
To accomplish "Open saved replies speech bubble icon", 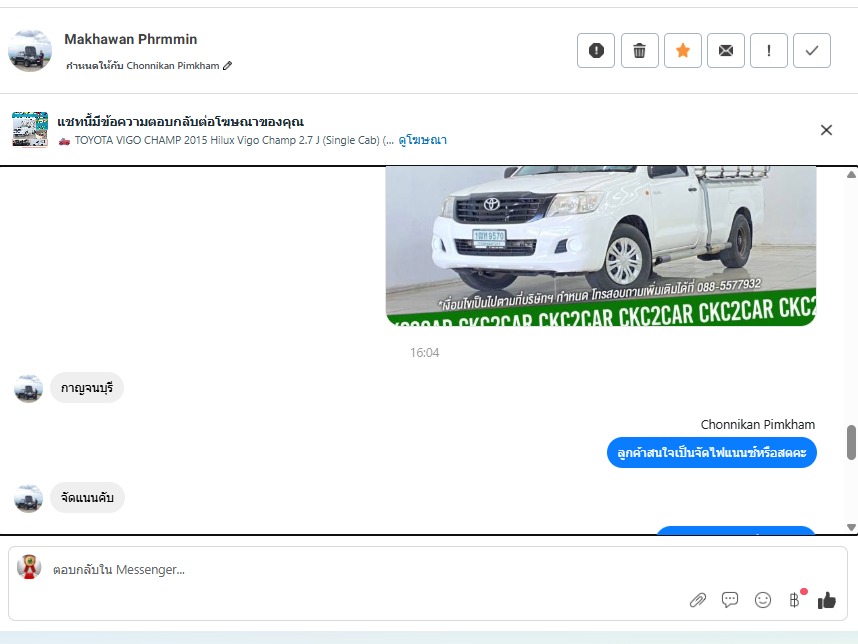I will (730, 600).
